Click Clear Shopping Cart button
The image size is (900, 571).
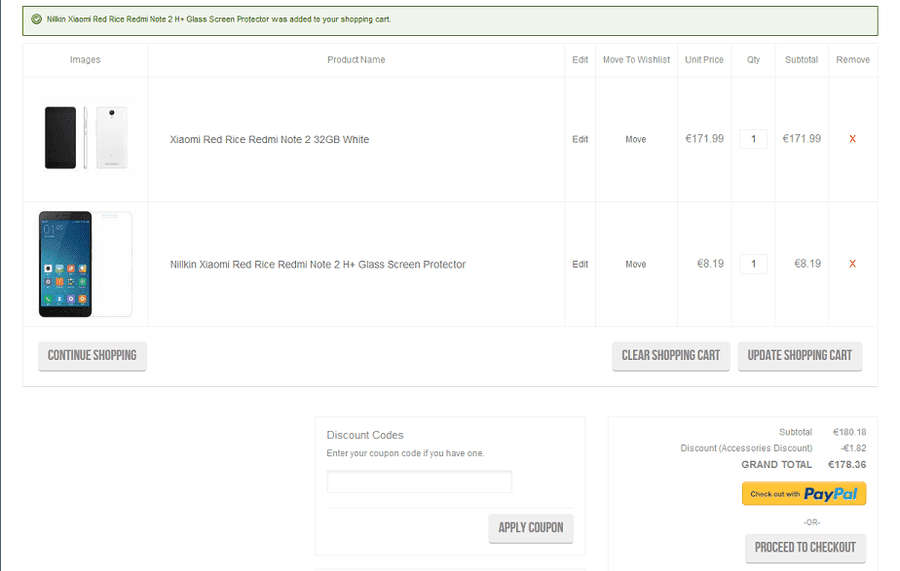(x=670, y=356)
